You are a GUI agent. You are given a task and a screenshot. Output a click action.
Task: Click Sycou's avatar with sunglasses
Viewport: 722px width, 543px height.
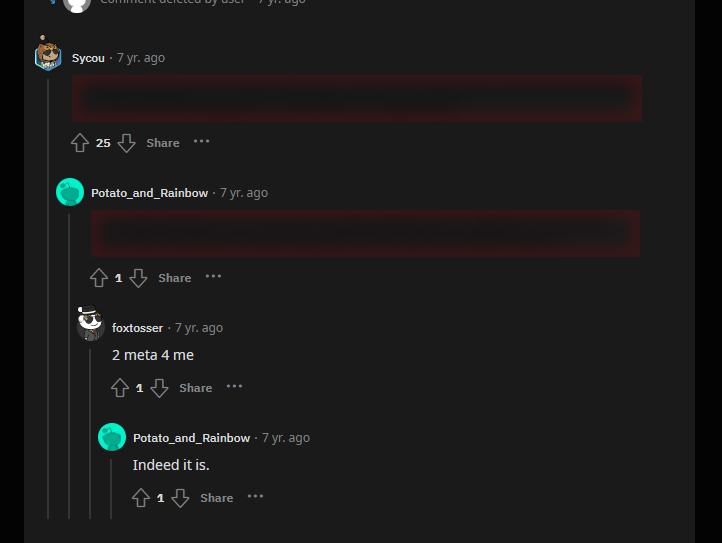(x=48, y=54)
